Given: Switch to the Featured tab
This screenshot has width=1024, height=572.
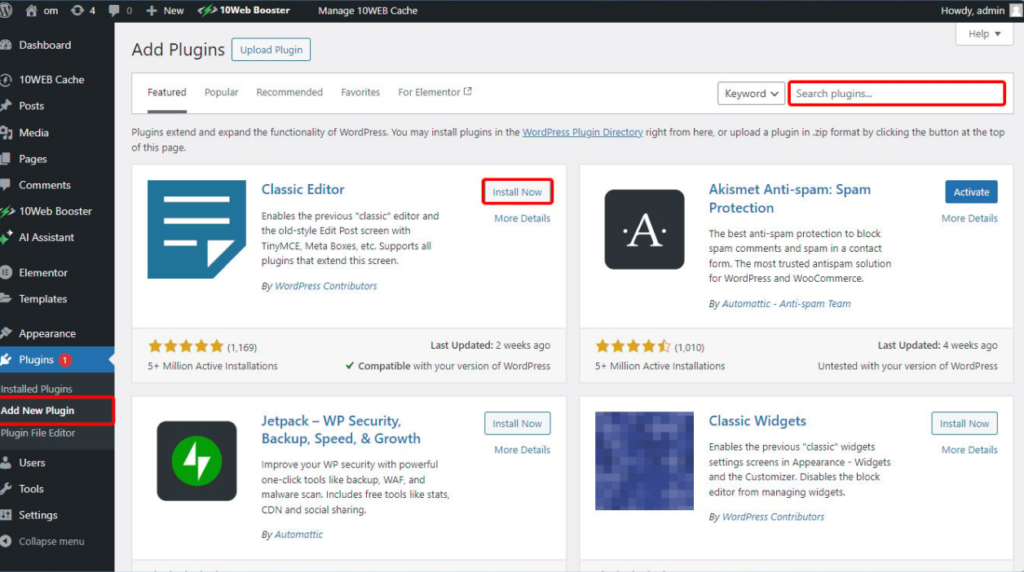Looking at the screenshot, I should click(167, 92).
